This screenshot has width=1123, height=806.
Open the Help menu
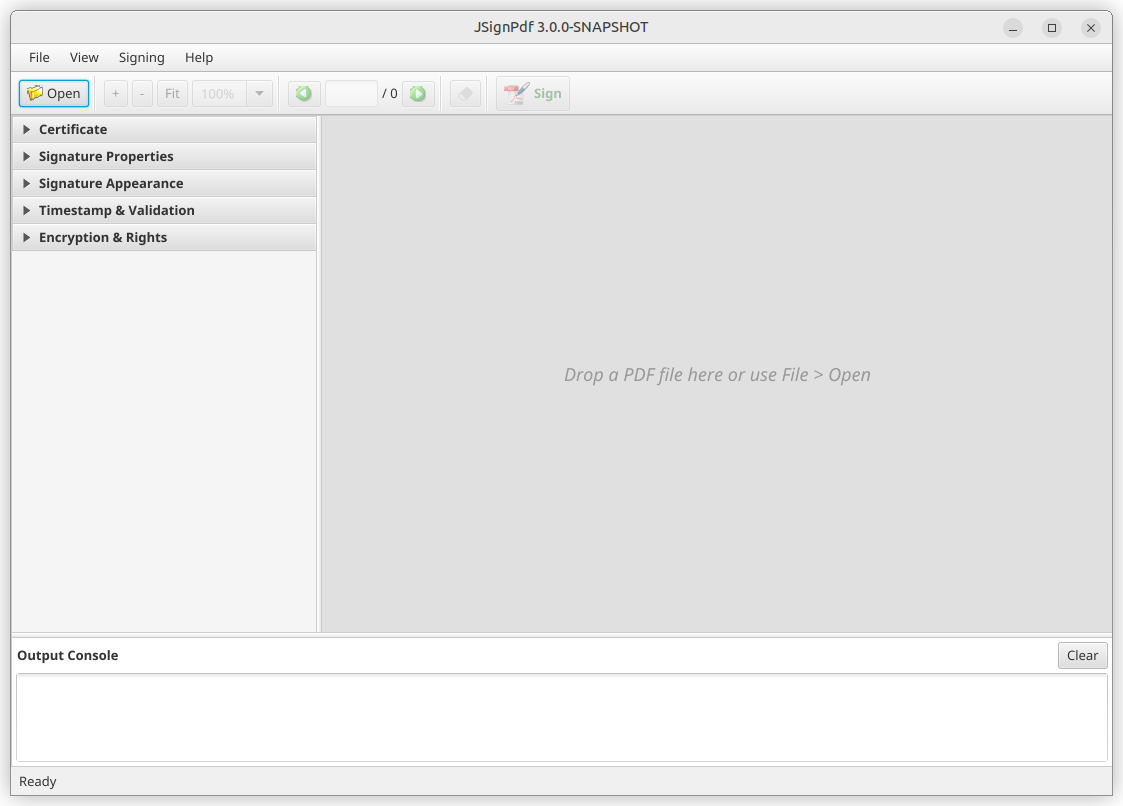point(198,57)
